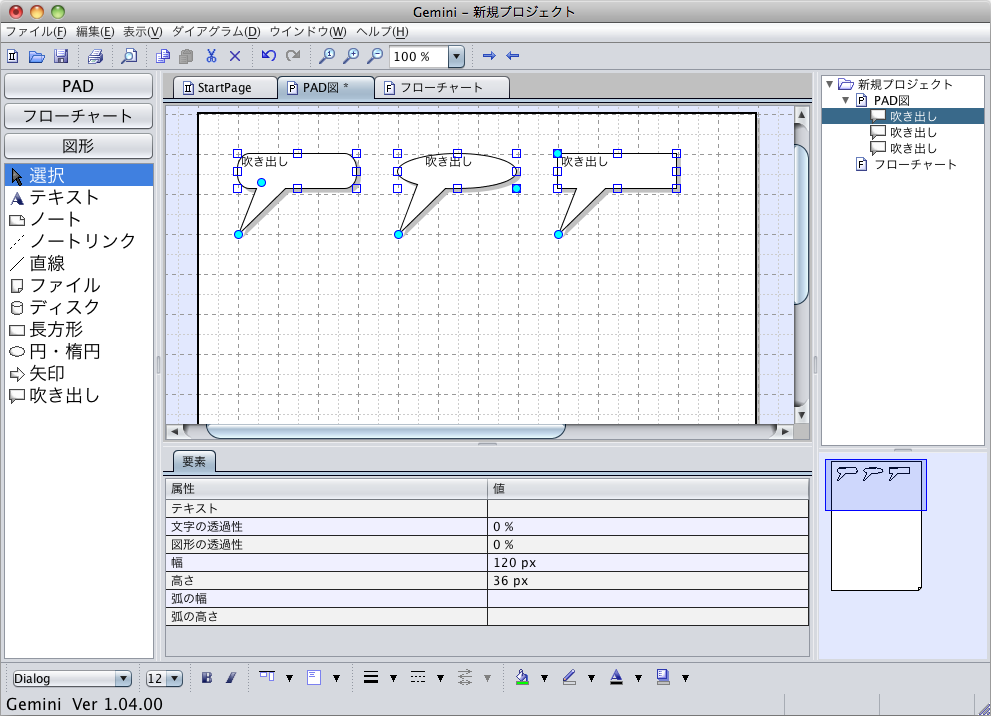Collapse the PAD図 tree node
The image size is (991, 716).
(x=846, y=100)
